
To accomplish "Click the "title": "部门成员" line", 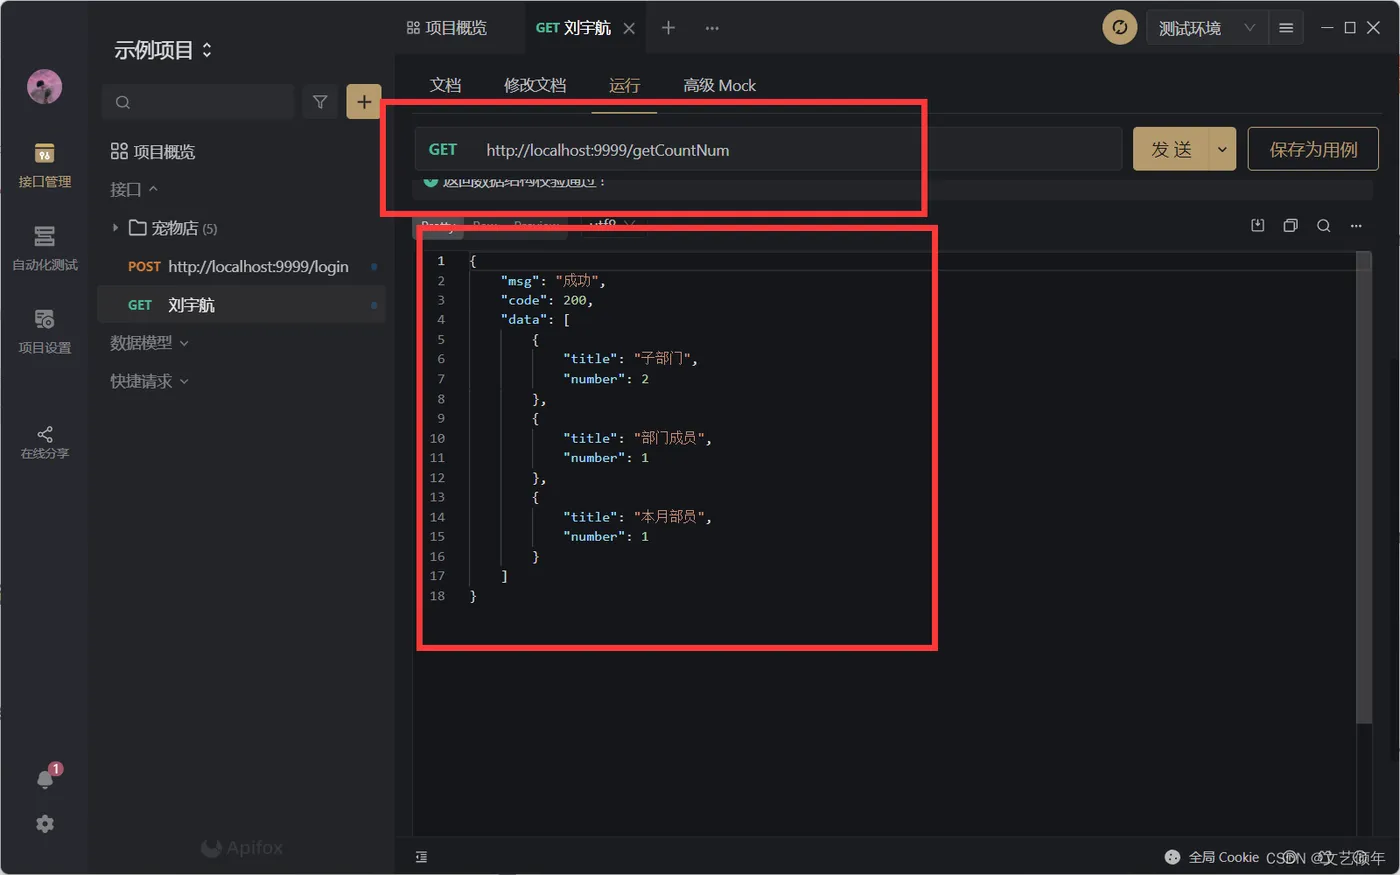I will click(637, 438).
